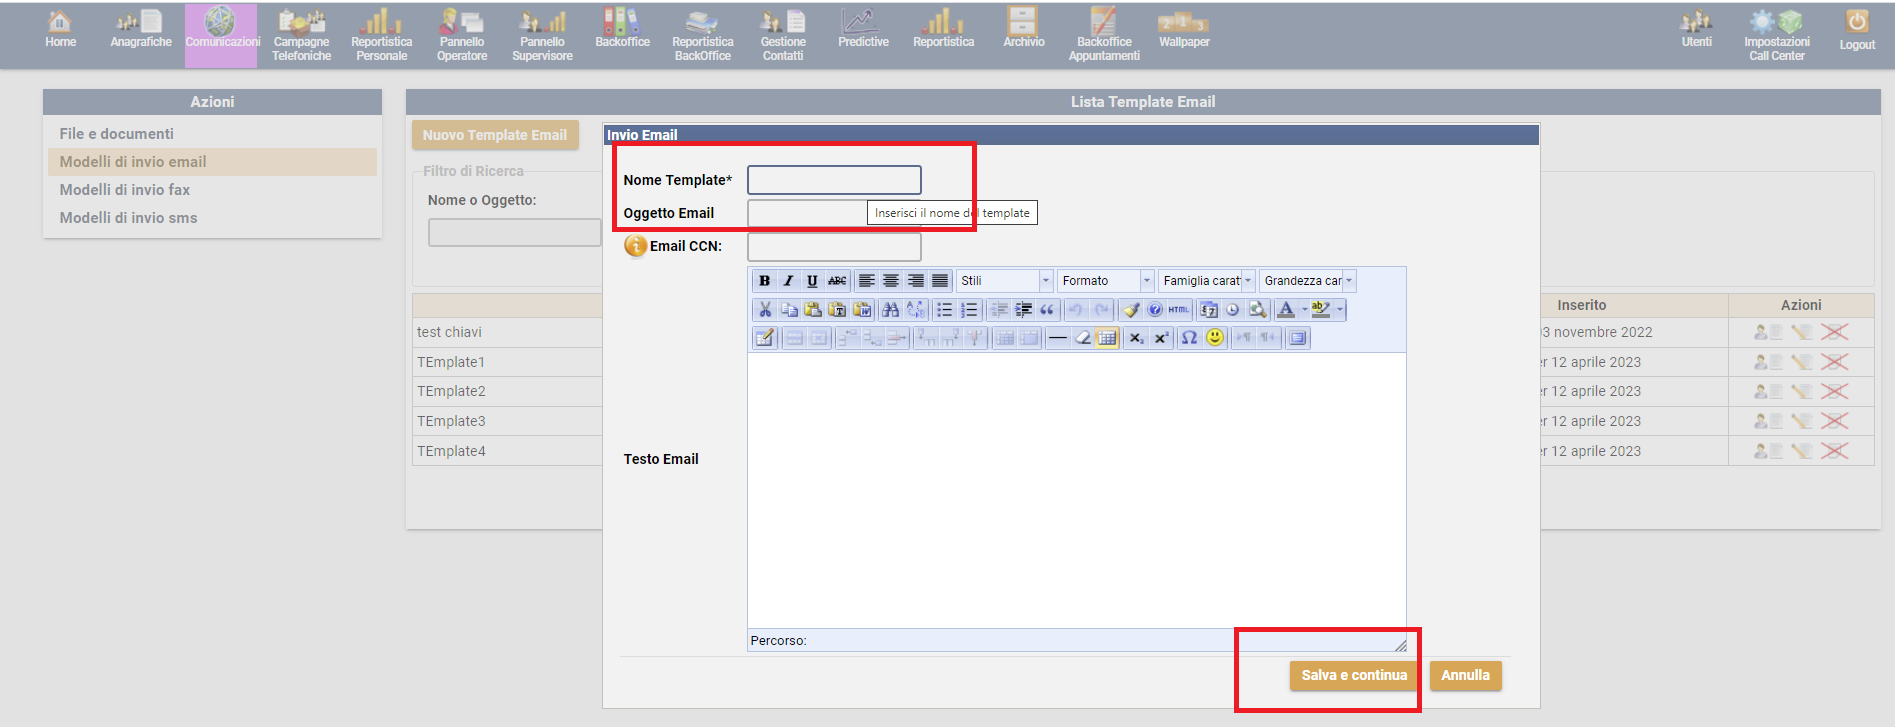Screen dimensions: 1895x727
Task: Toggle italic formatting in editor
Action: [788, 281]
